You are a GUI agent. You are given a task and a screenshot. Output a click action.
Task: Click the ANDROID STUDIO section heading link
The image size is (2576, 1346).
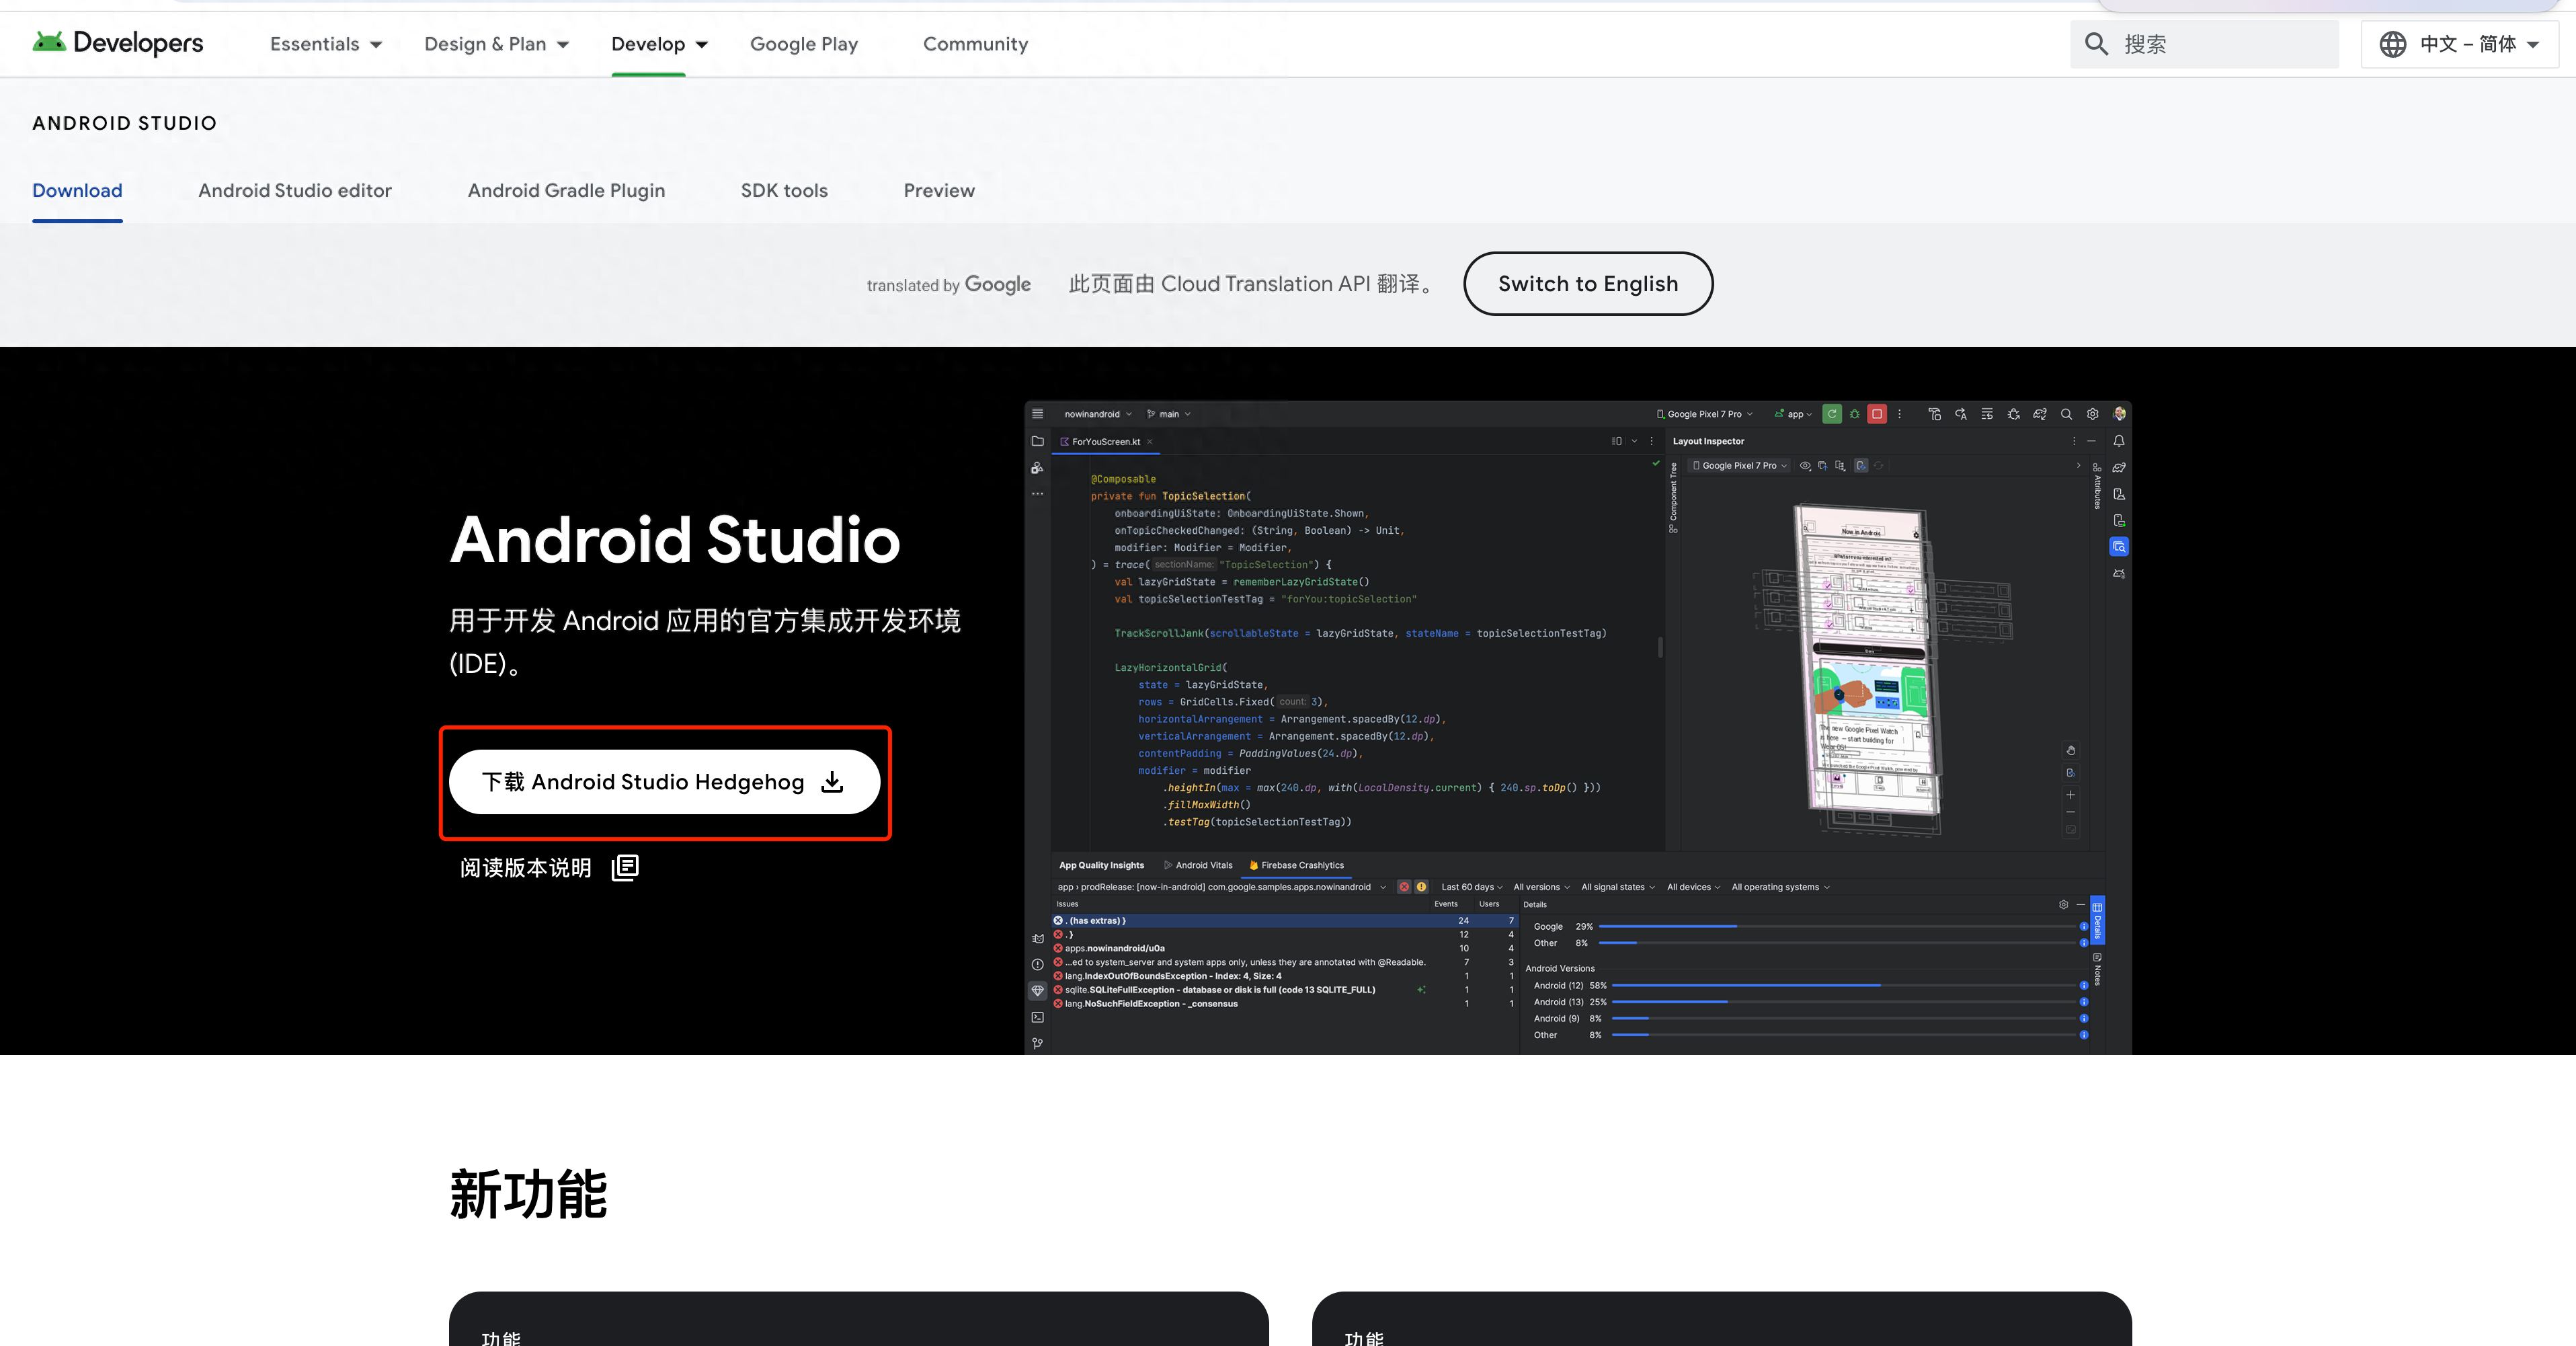(x=125, y=123)
